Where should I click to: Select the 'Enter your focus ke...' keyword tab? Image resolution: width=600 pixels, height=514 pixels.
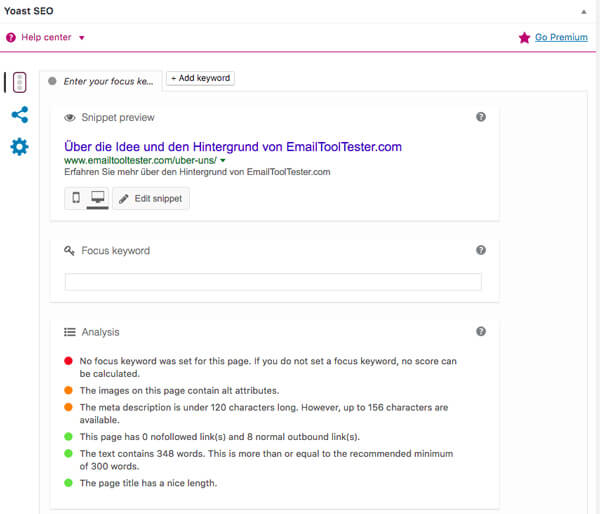[x=101, y=81]
